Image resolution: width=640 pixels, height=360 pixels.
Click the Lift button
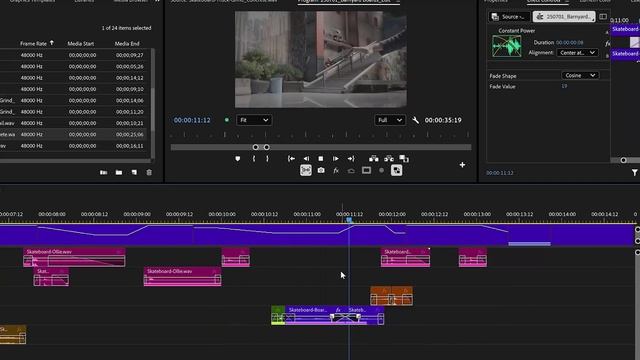coord(373,159)
